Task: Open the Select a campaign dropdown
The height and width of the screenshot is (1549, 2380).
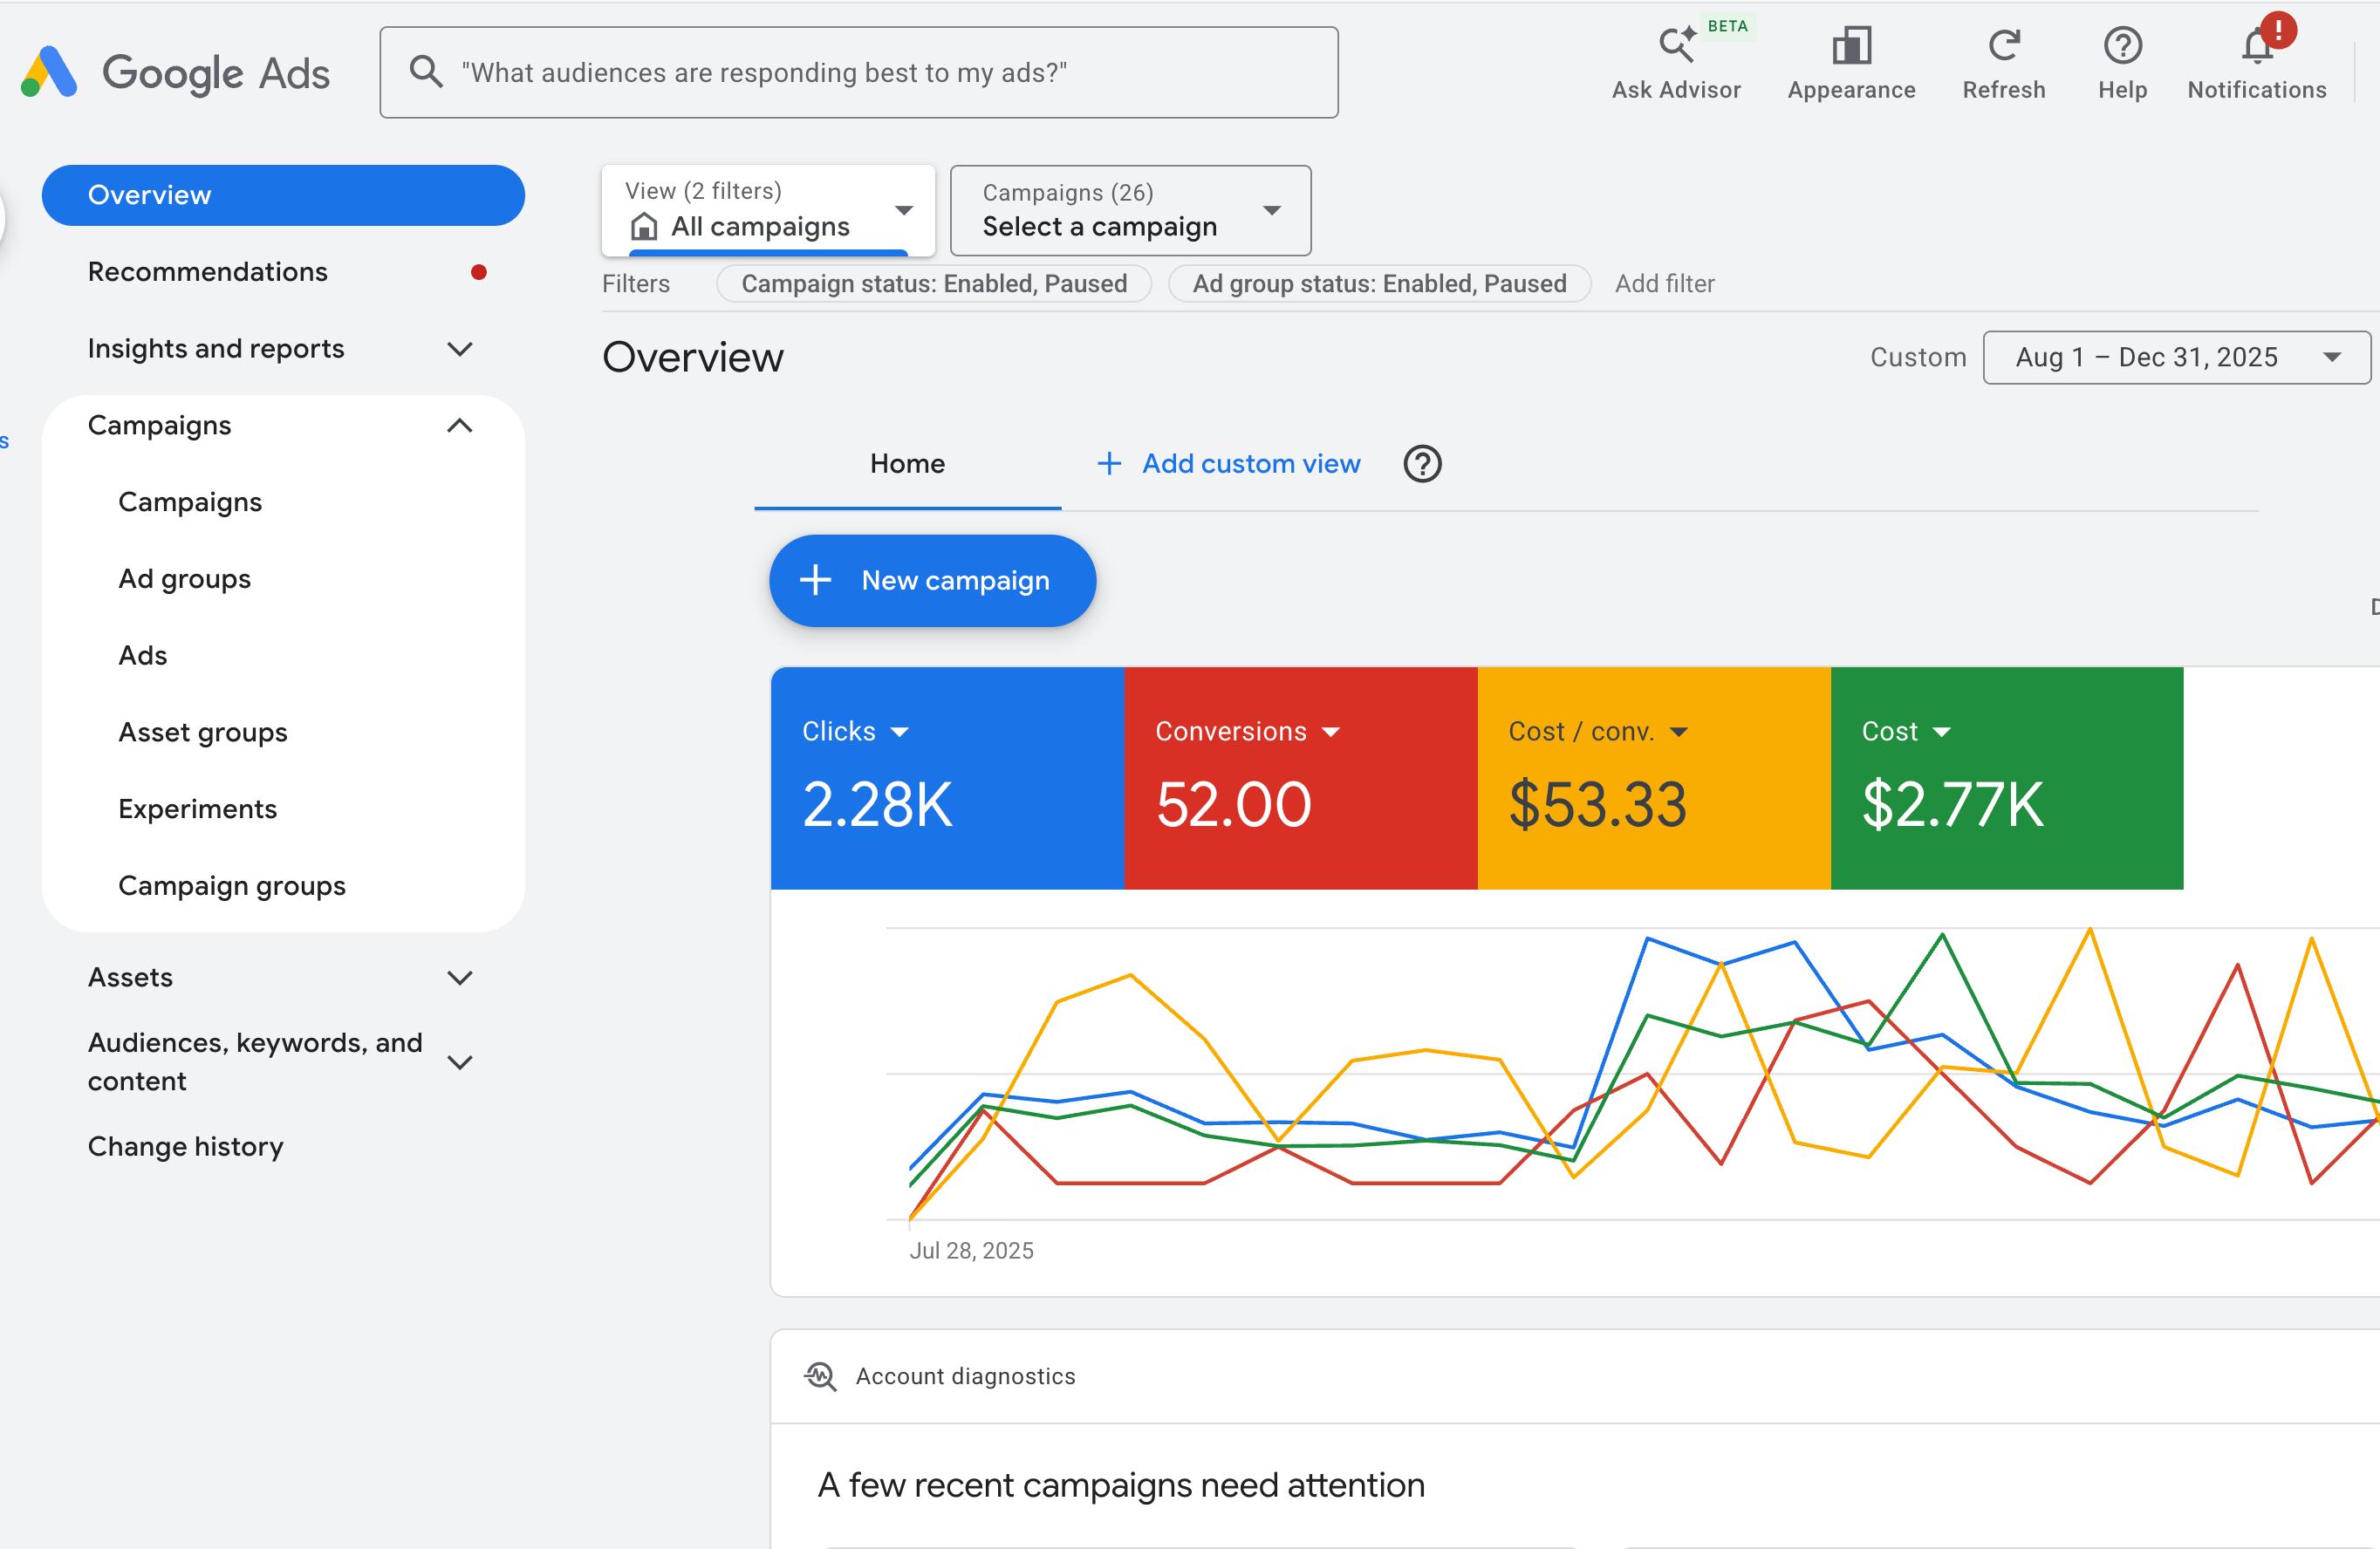Action: point(1130,210)
